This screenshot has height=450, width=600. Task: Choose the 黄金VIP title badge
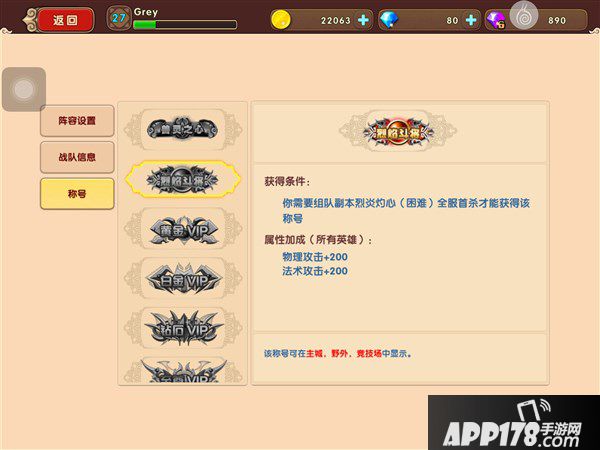pos(183,229)
